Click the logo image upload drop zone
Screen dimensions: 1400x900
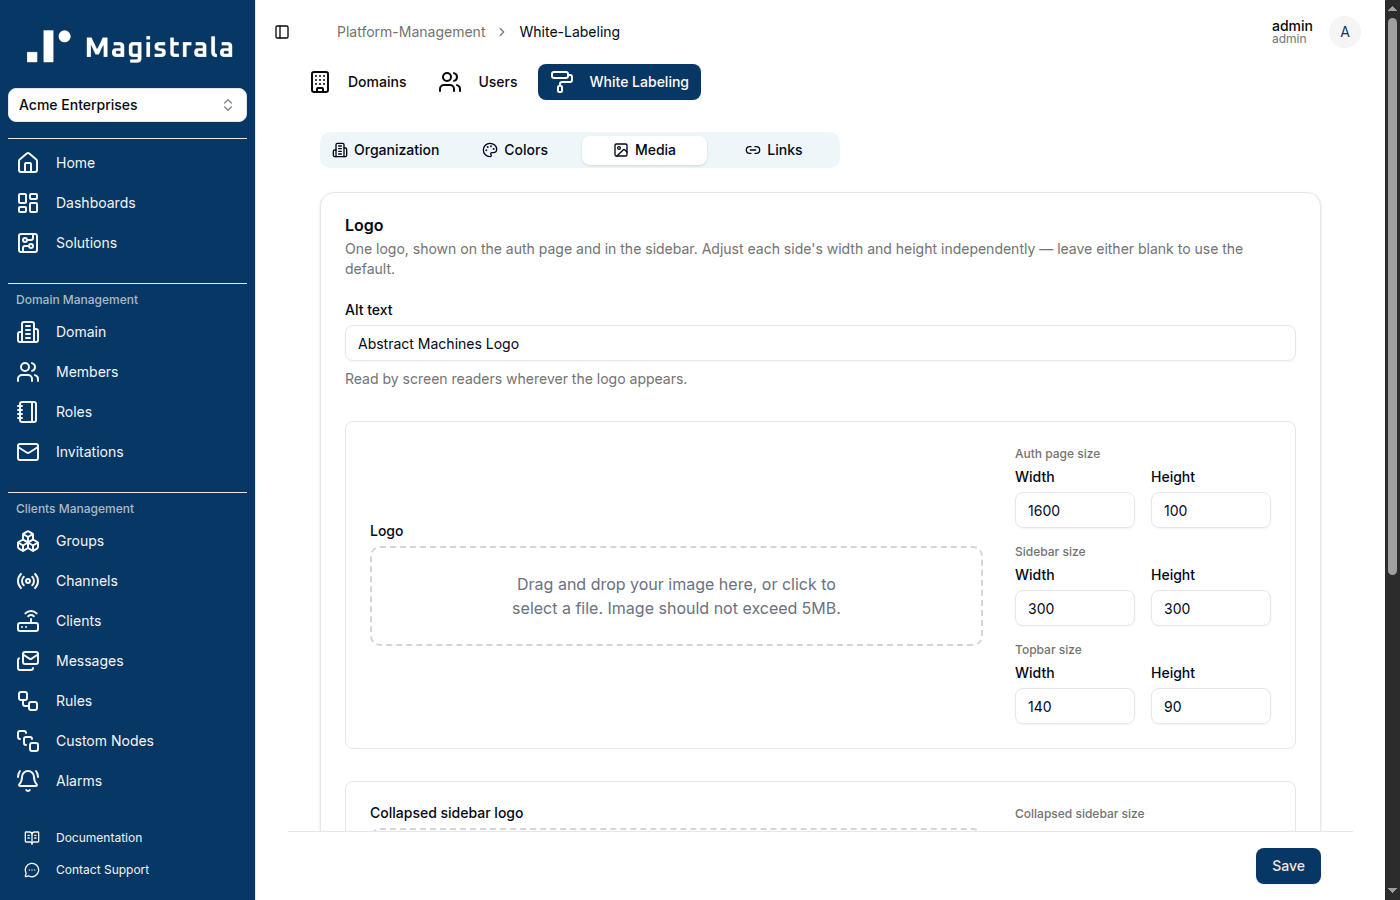pos(676,596)
